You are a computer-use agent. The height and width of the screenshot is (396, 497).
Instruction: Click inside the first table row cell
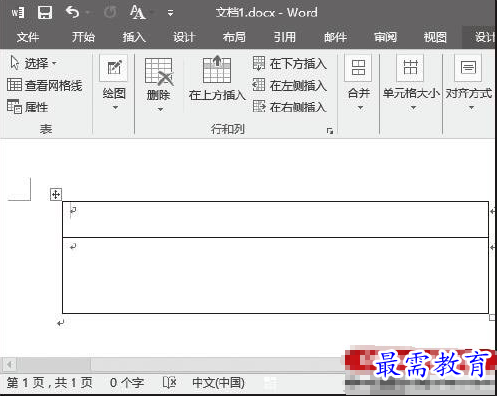[x=275, y=219]
